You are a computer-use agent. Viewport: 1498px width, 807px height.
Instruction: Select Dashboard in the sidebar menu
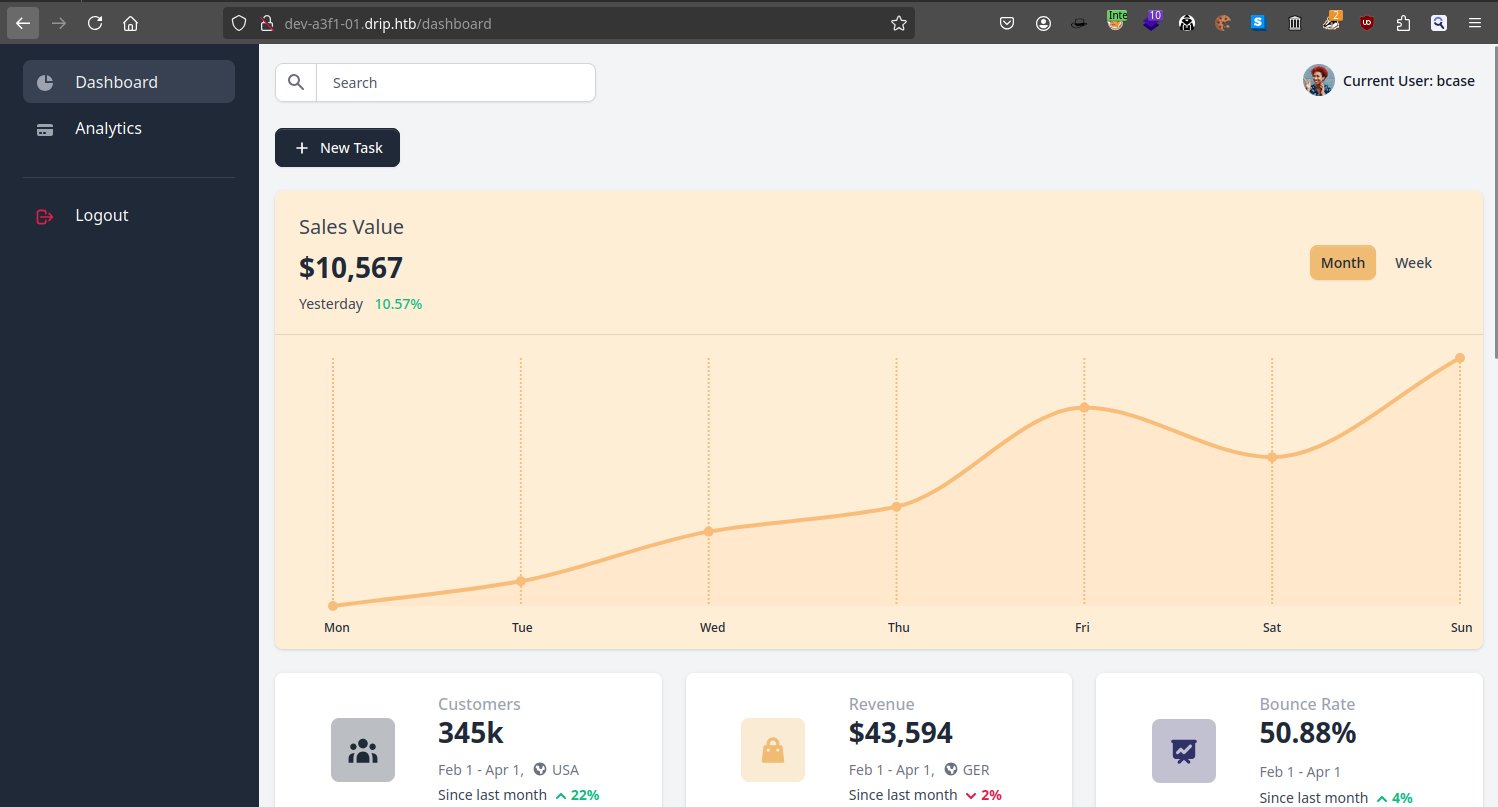click(x=116, y=83)
